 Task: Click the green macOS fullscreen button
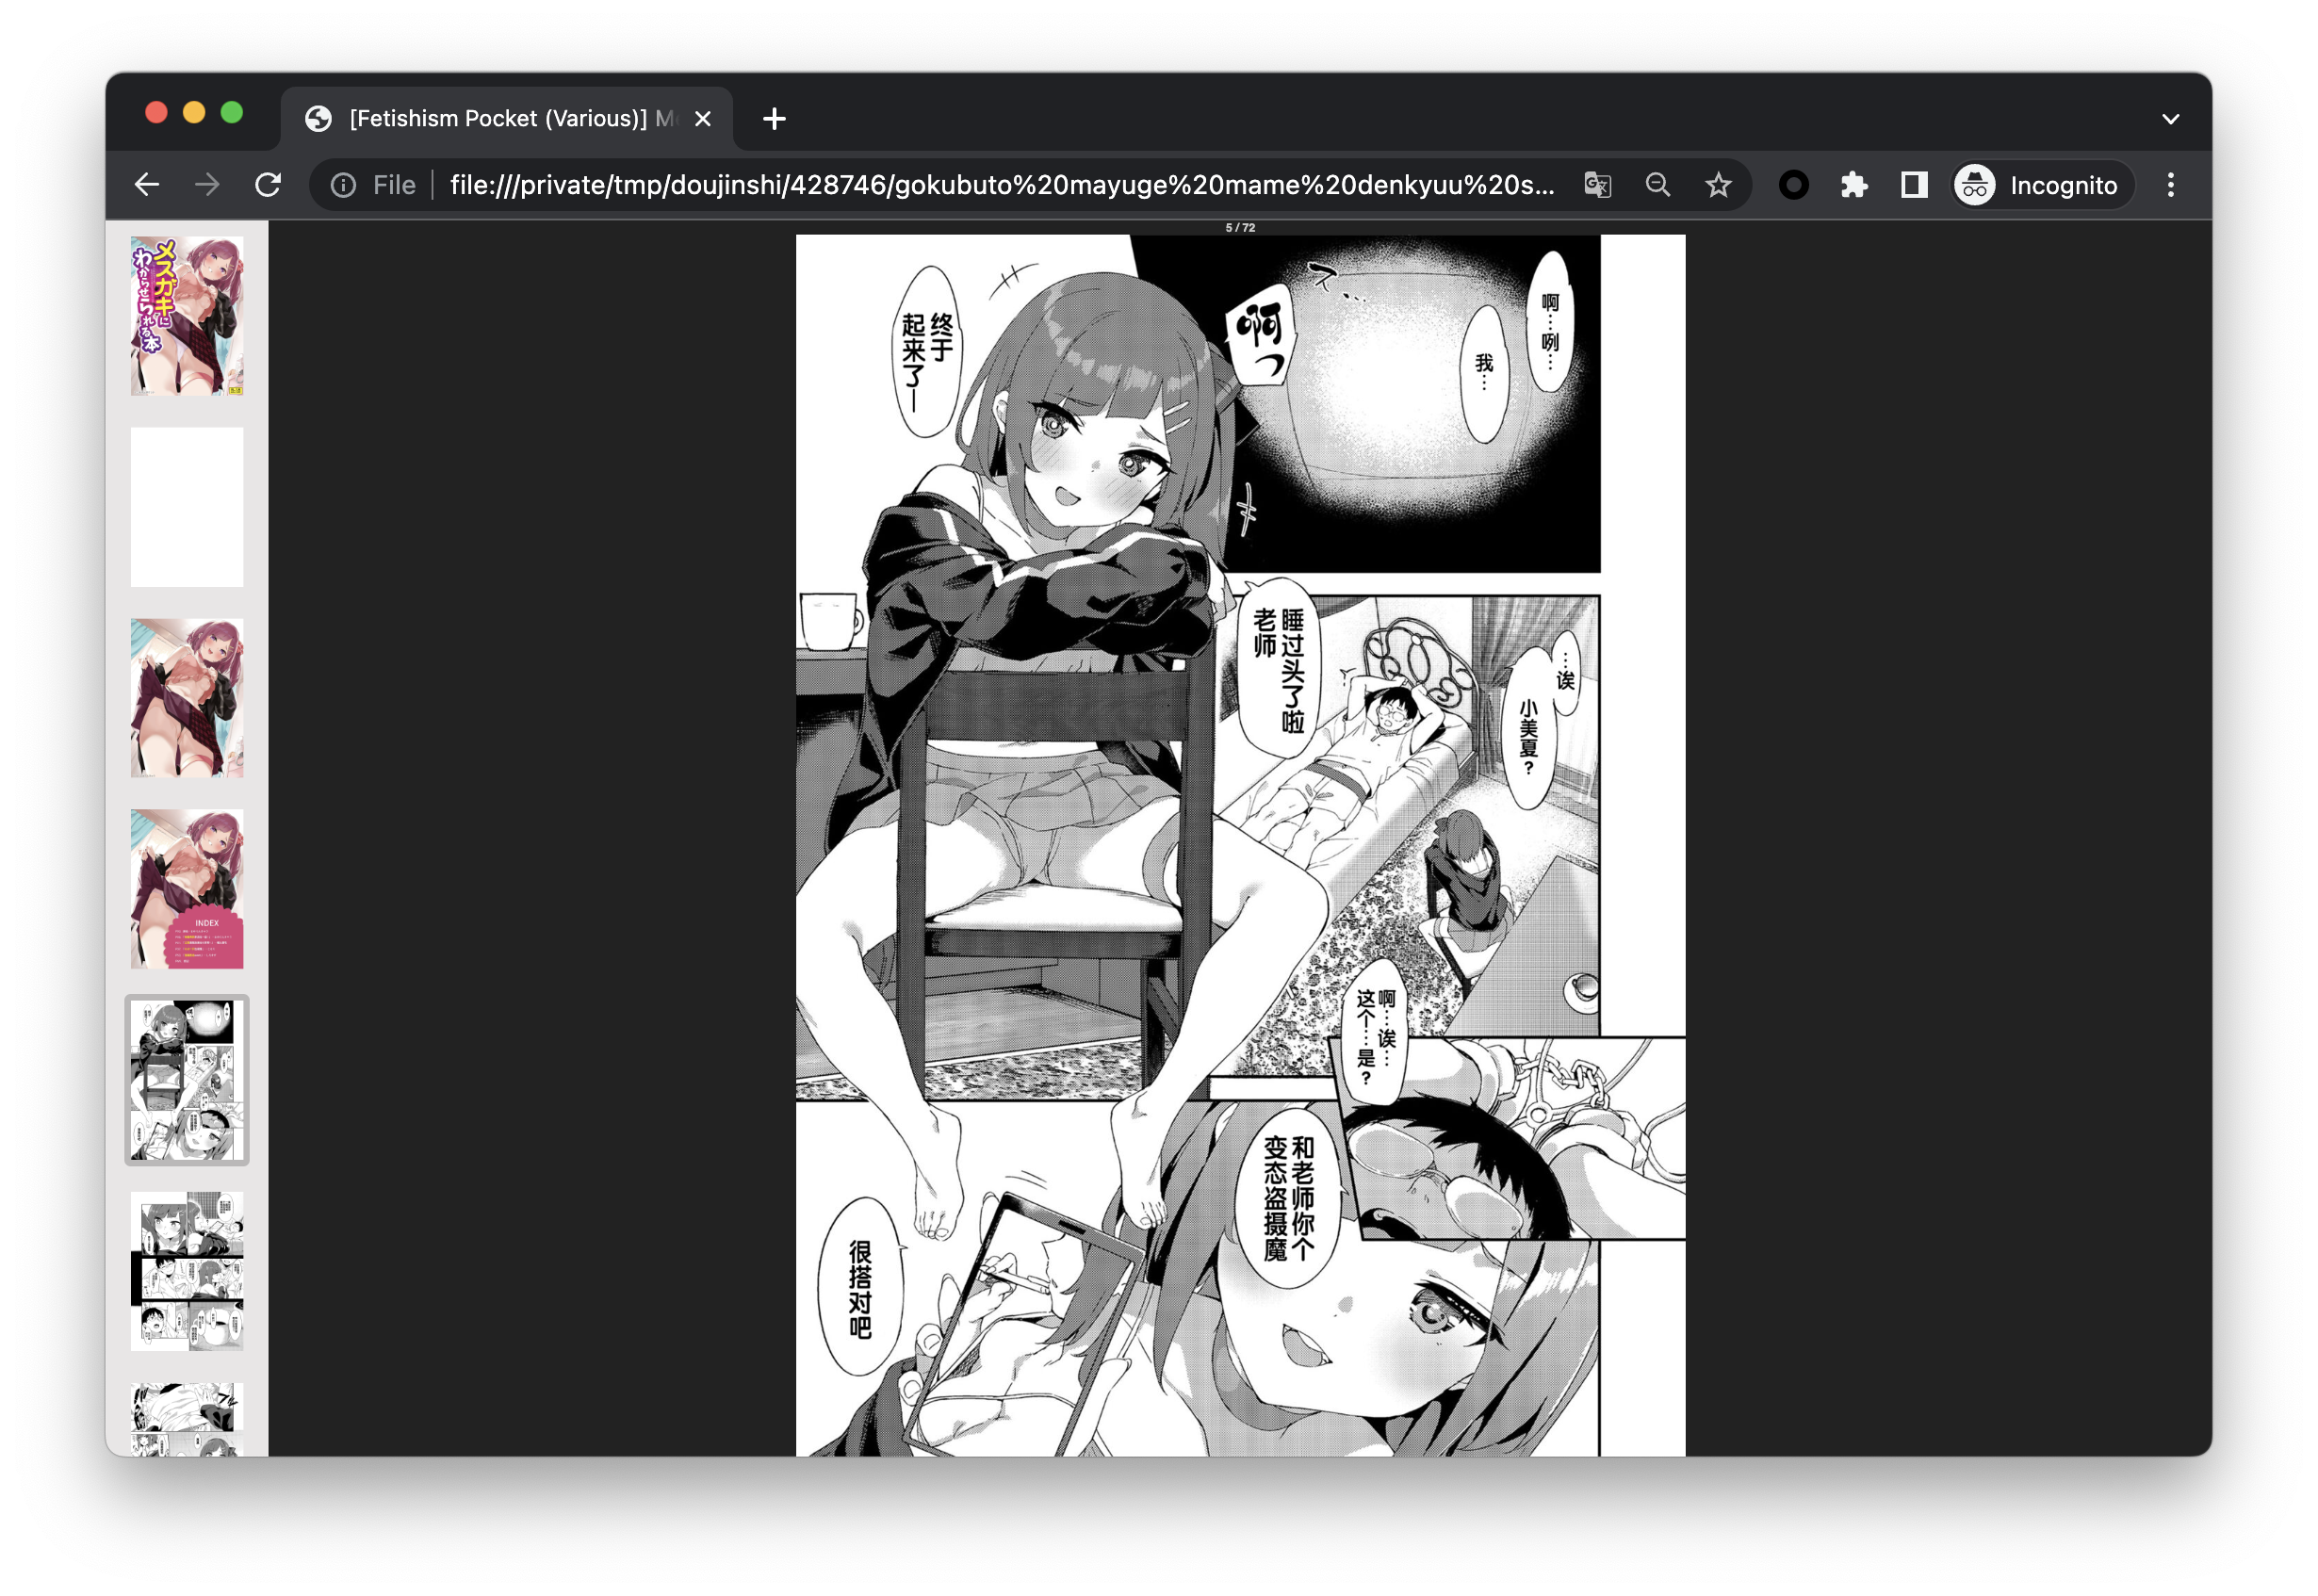coord(232,113)
